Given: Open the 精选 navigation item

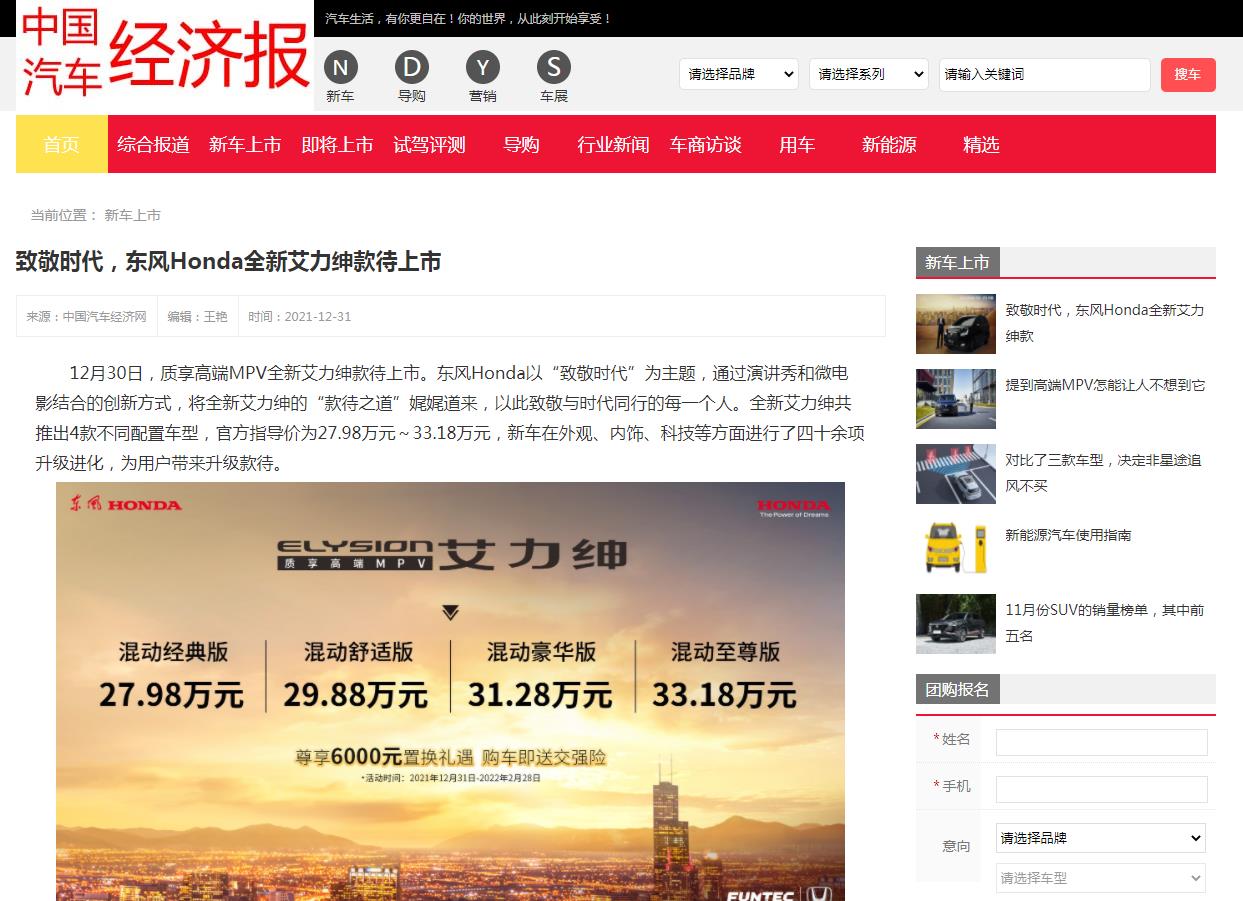Looking at the screenshot, I should pos(981,144).
